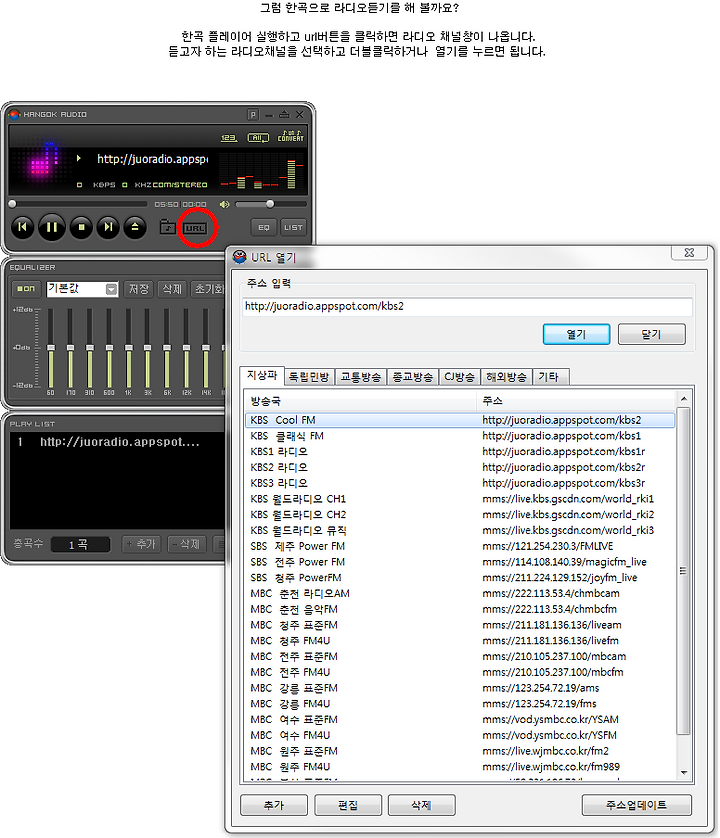This screenshot has width=720, height=838.
Task: Click the small play indicator on the display
Action: 79,158
